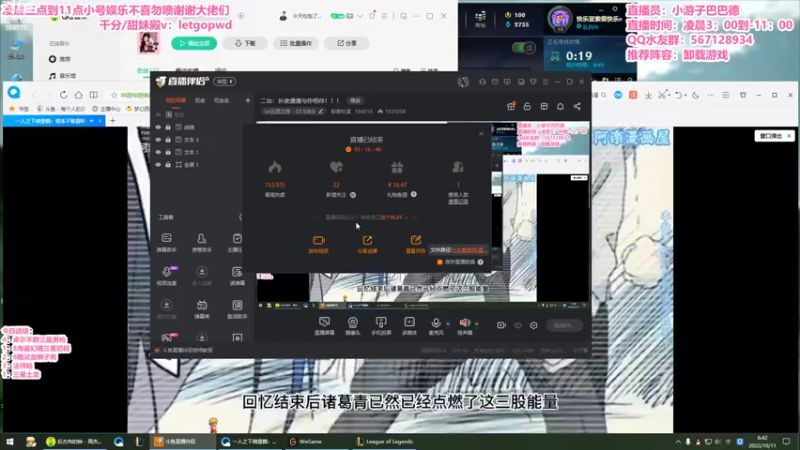The image size is (800, 450).
Task: Expand microphone options arrow
Action: click(448, 323)
